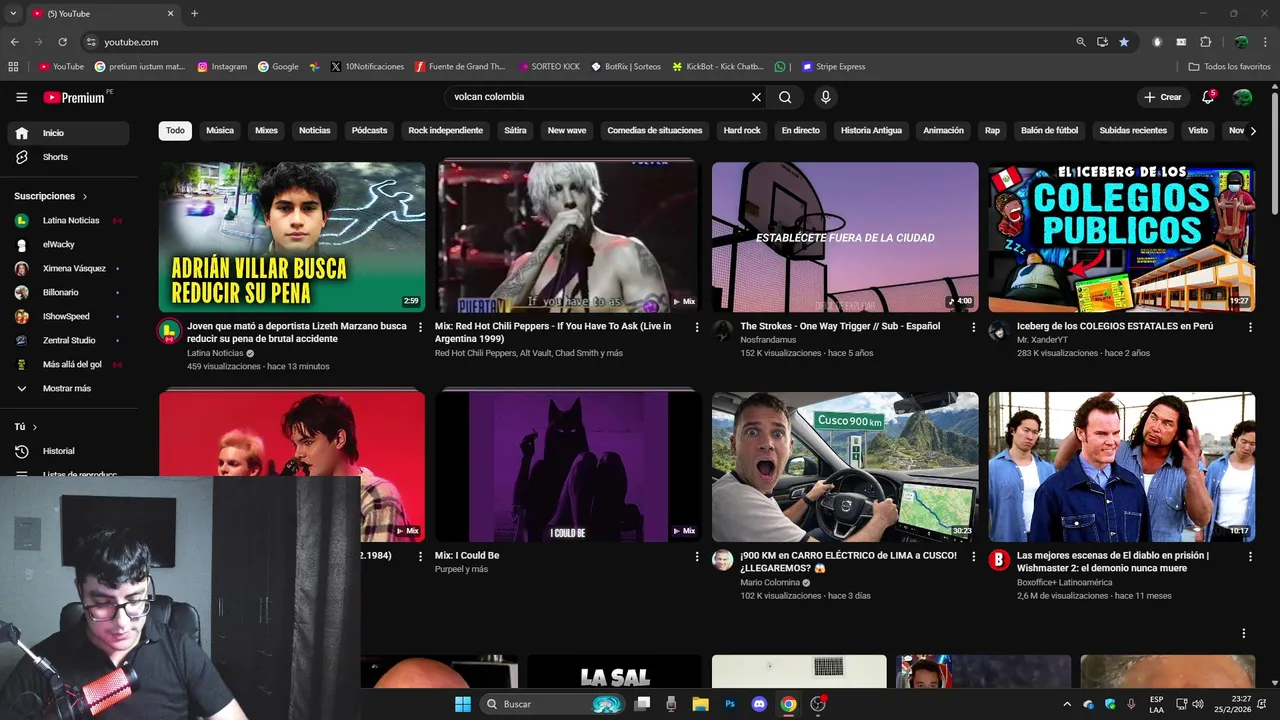Open Adrián Villar video thumbnail
1280x720 pixels.
tap(292, 237)
